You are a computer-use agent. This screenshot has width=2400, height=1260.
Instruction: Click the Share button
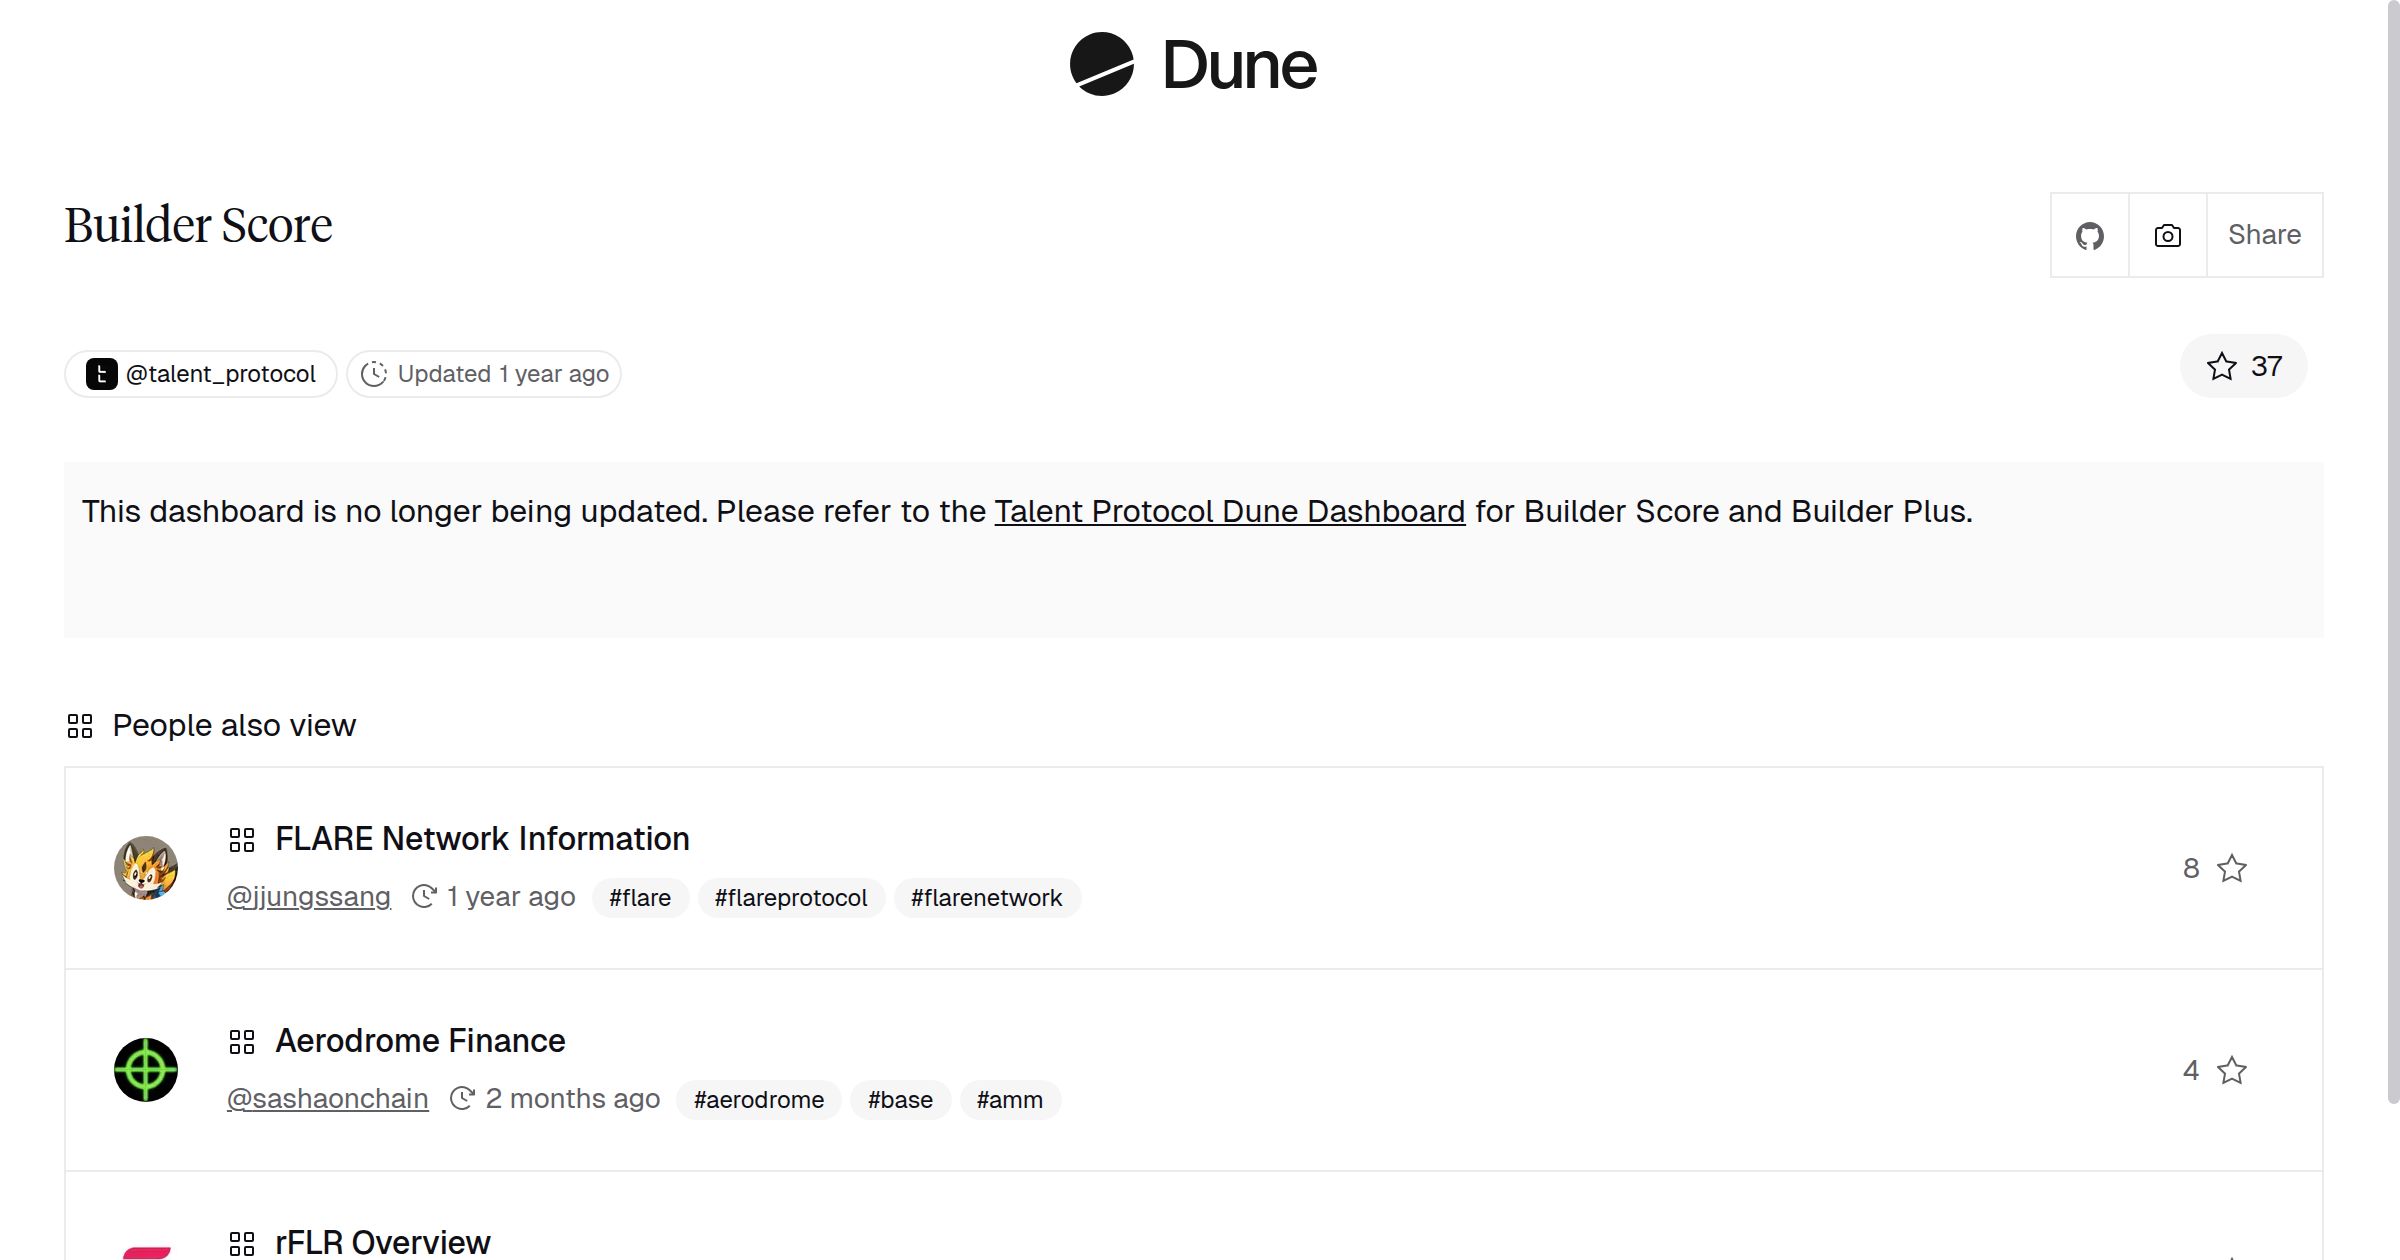2264,235
